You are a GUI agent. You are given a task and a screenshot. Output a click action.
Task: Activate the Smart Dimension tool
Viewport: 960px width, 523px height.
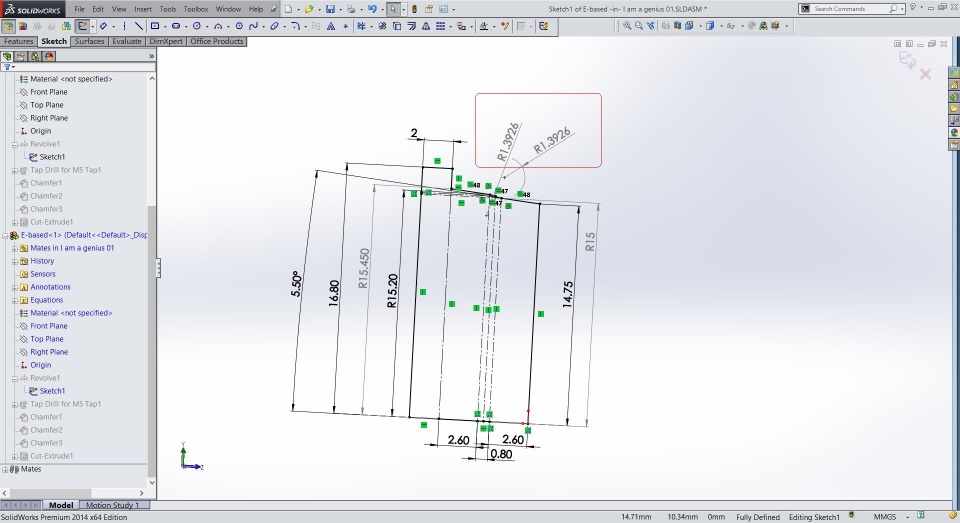103,26
